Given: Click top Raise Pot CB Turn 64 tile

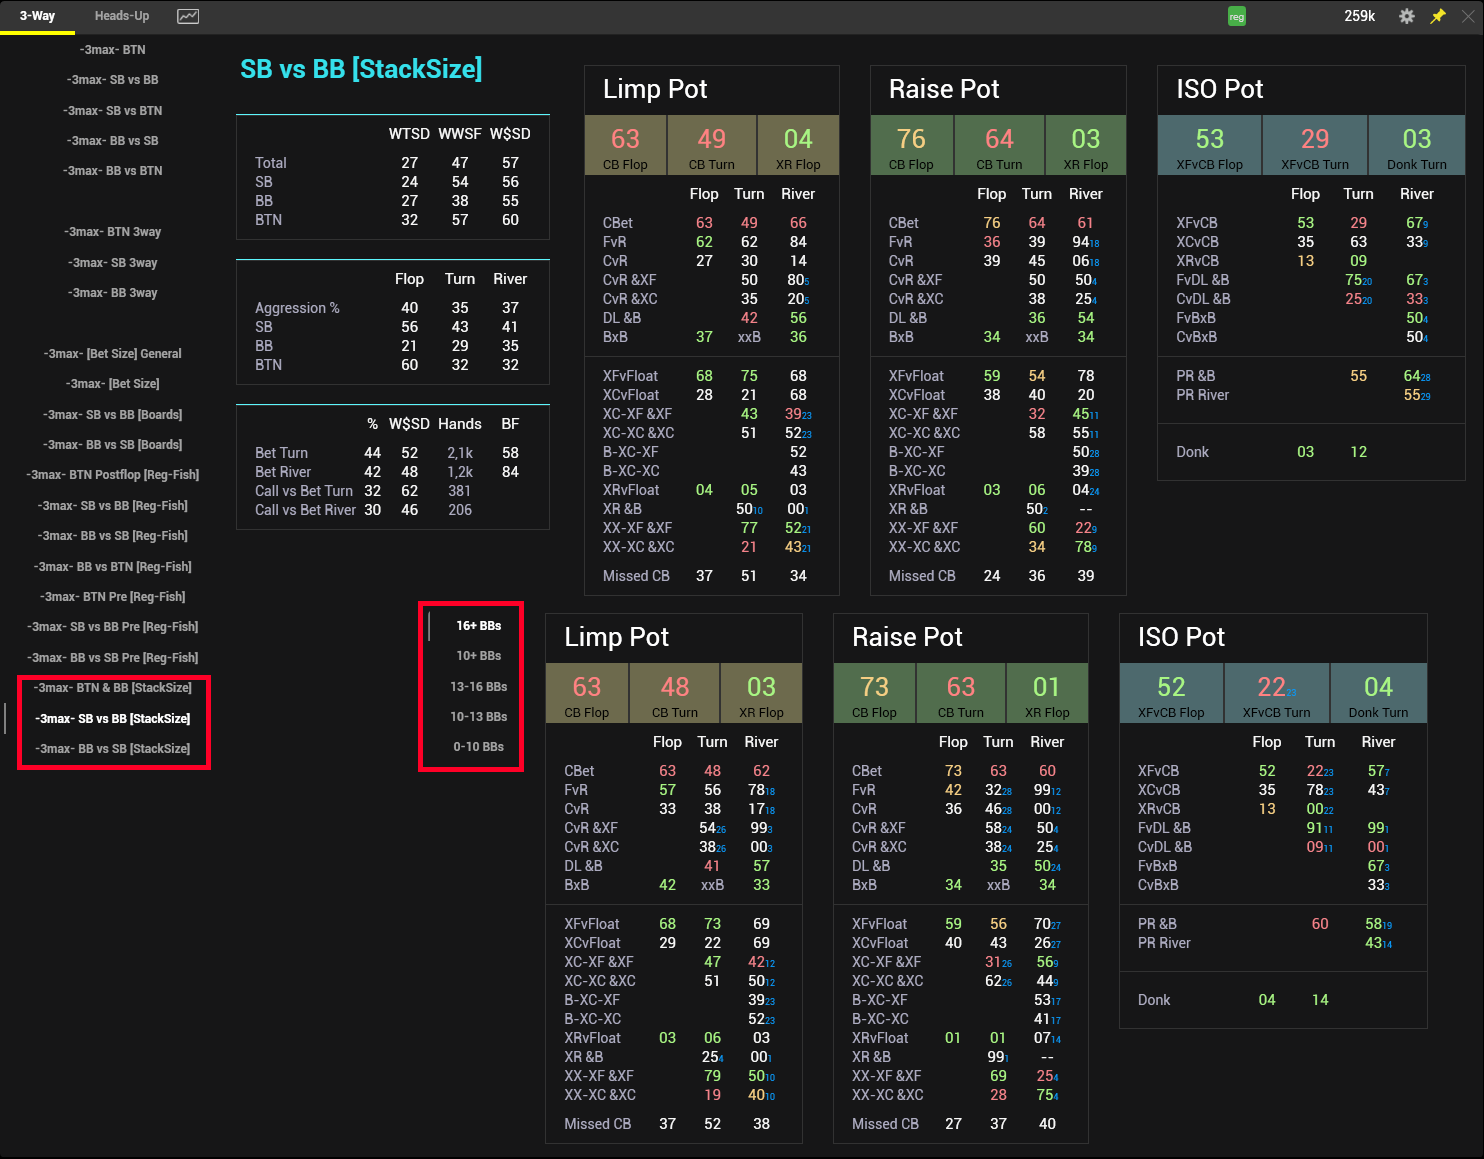Looking at the screenshot, I should click(x=999, y=145).
